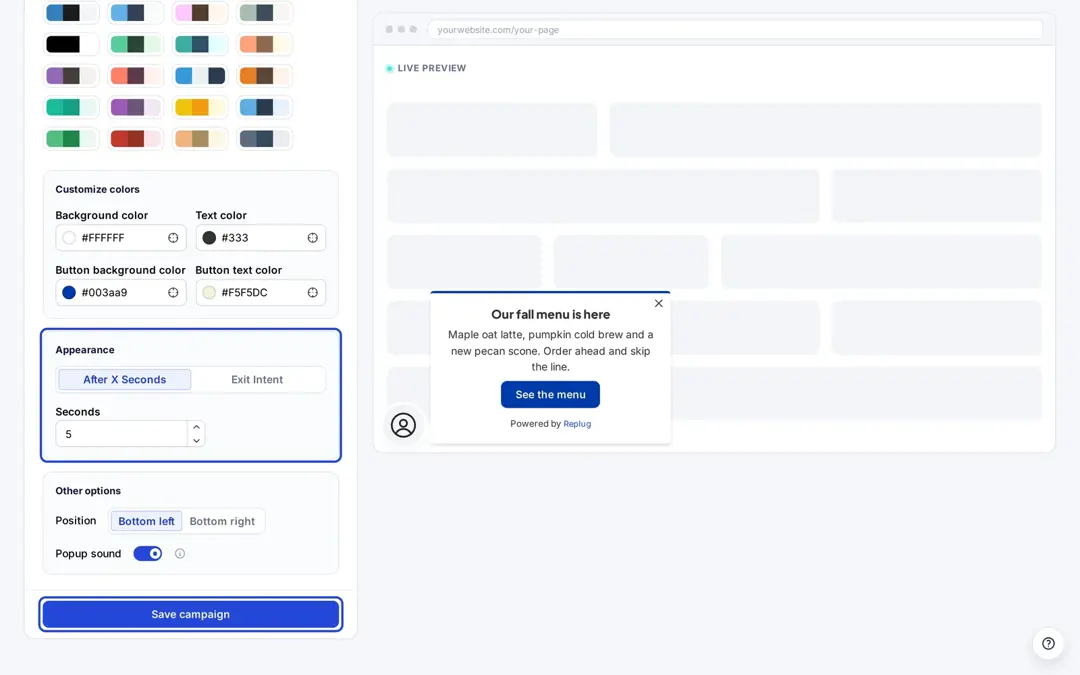Open the help question mark button

(x=1048, y=643)
